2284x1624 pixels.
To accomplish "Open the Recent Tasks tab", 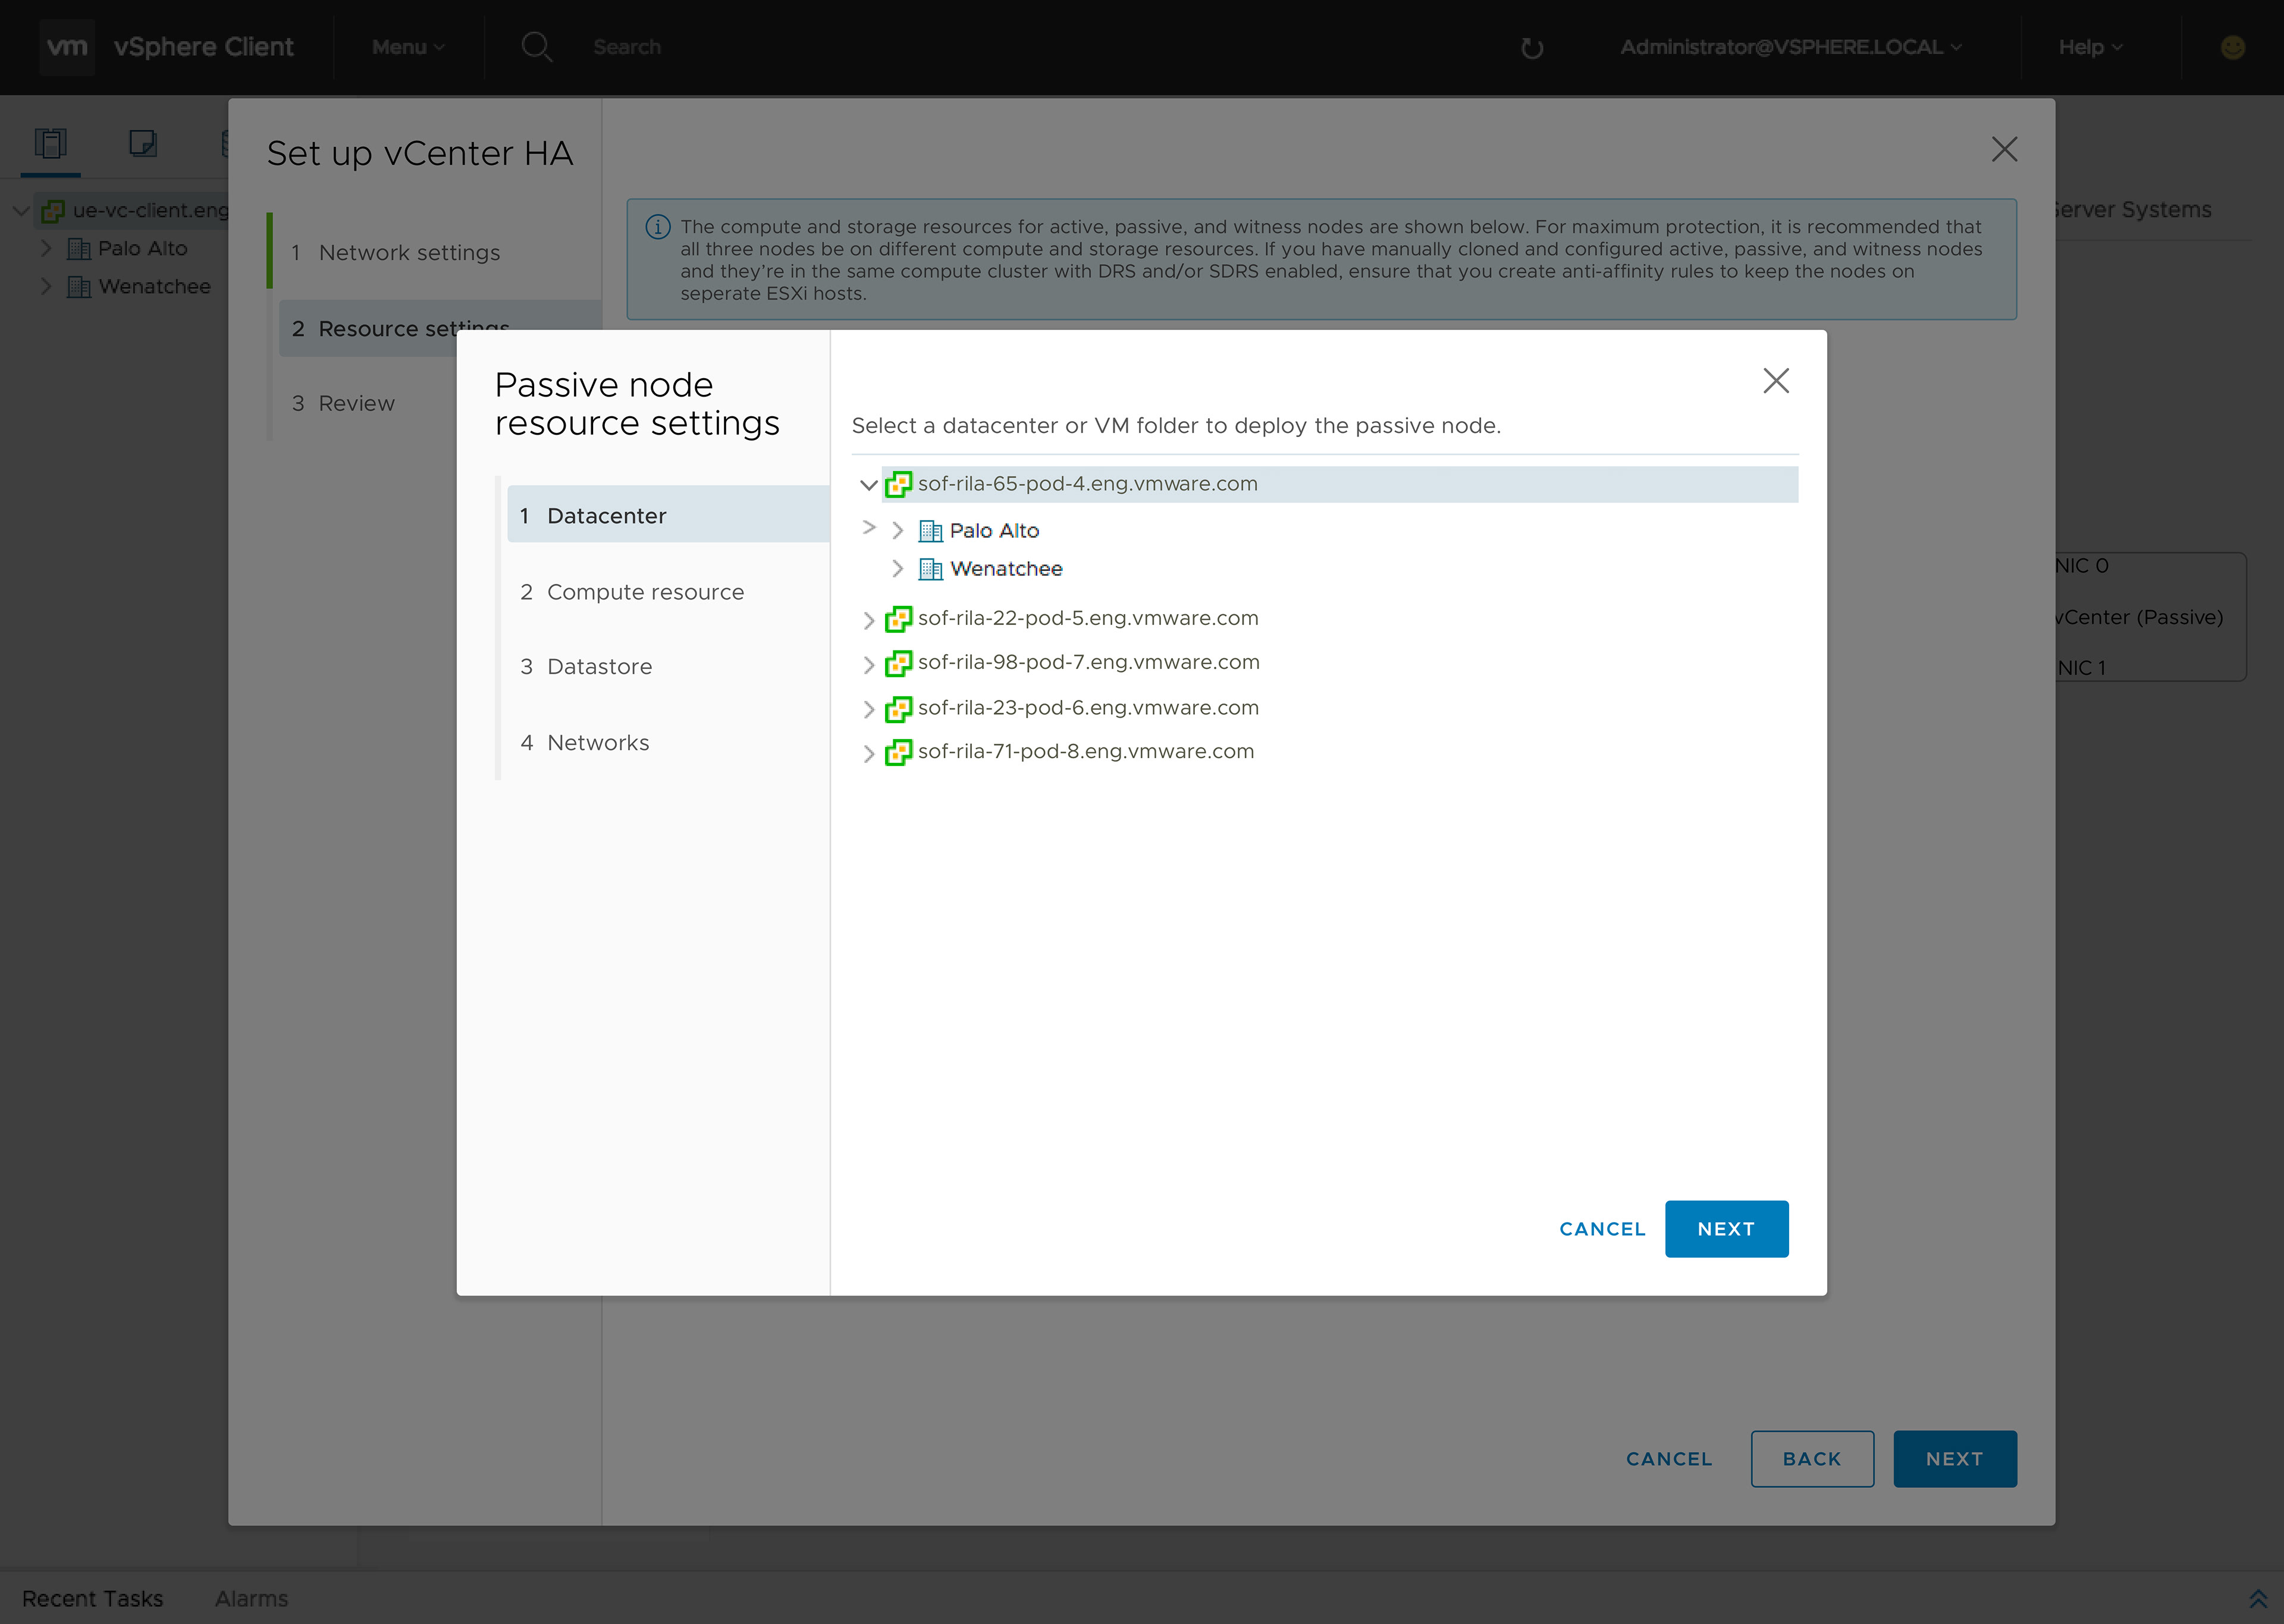I will pyautogui.click(x=92, y=1599).
